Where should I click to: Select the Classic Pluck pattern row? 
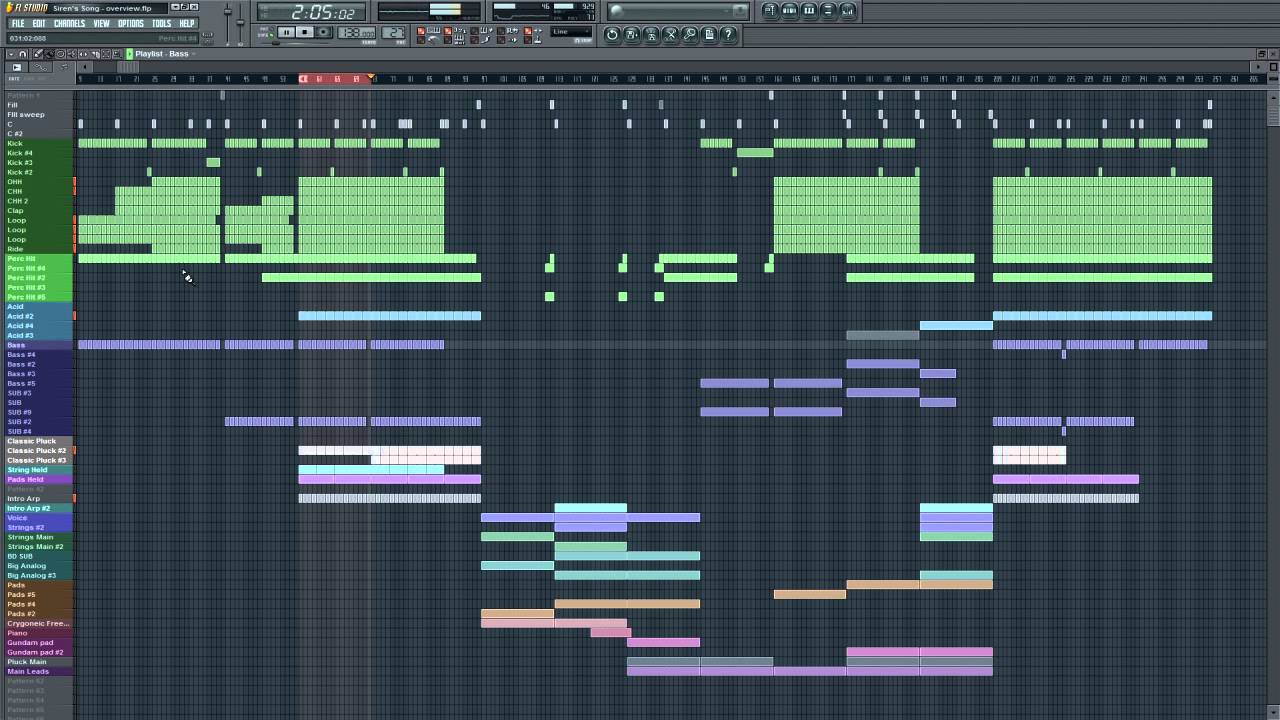pyautogui.click(x=37, y=441)
